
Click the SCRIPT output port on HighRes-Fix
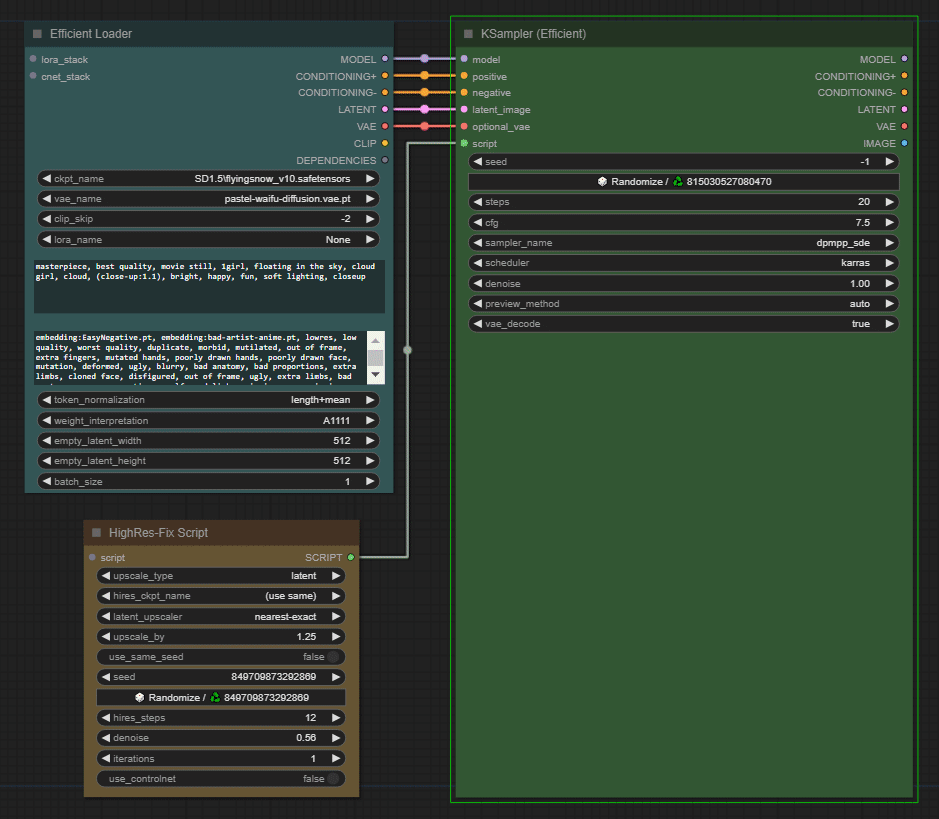coord(350,557)
